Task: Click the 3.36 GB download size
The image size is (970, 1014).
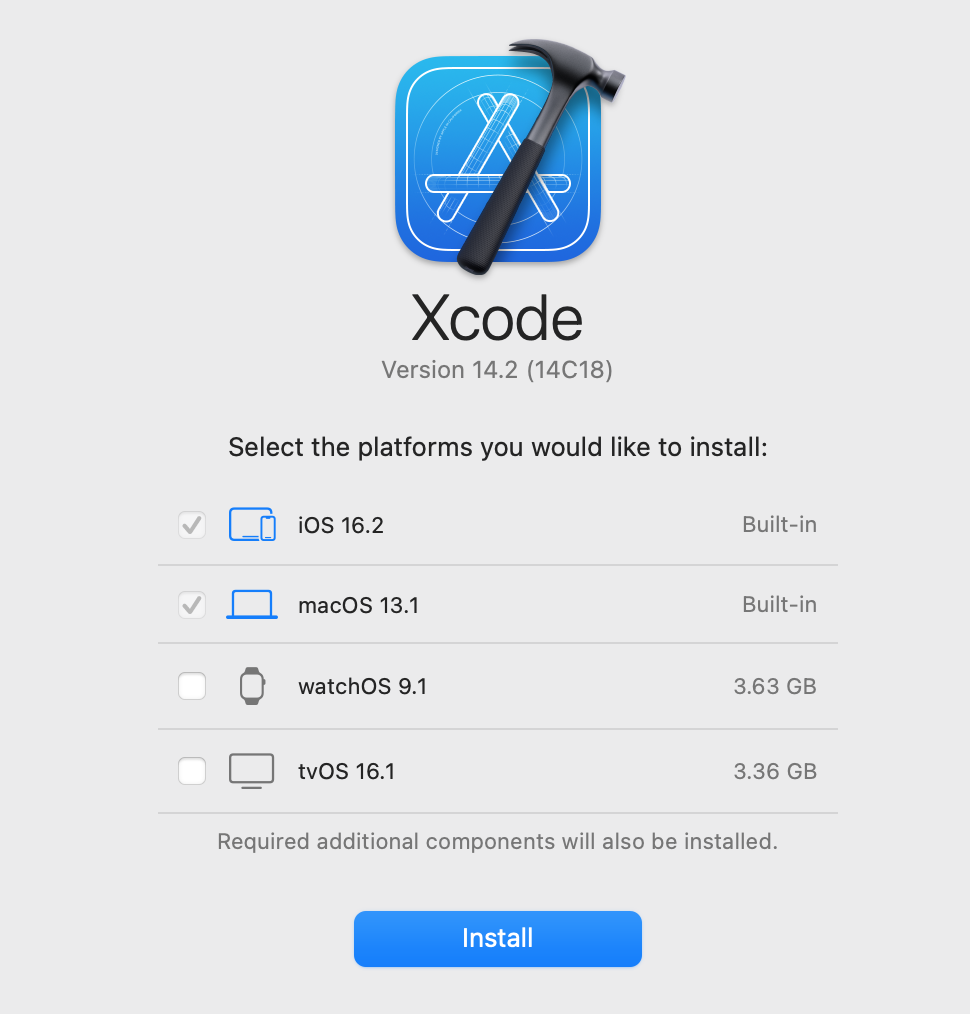Action: coord(775,771)
